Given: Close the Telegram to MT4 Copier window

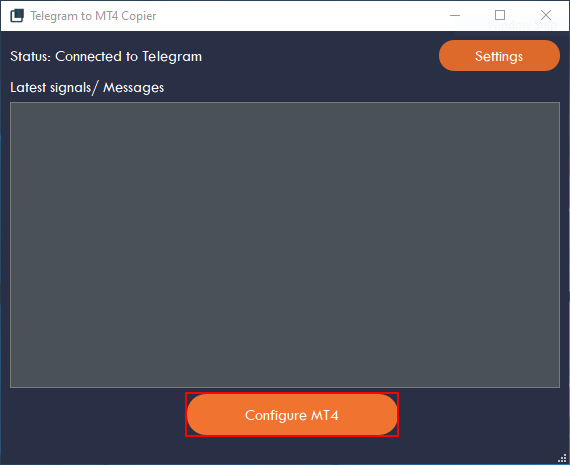Looking at the screenshot, I should click(x=546, y=15).
